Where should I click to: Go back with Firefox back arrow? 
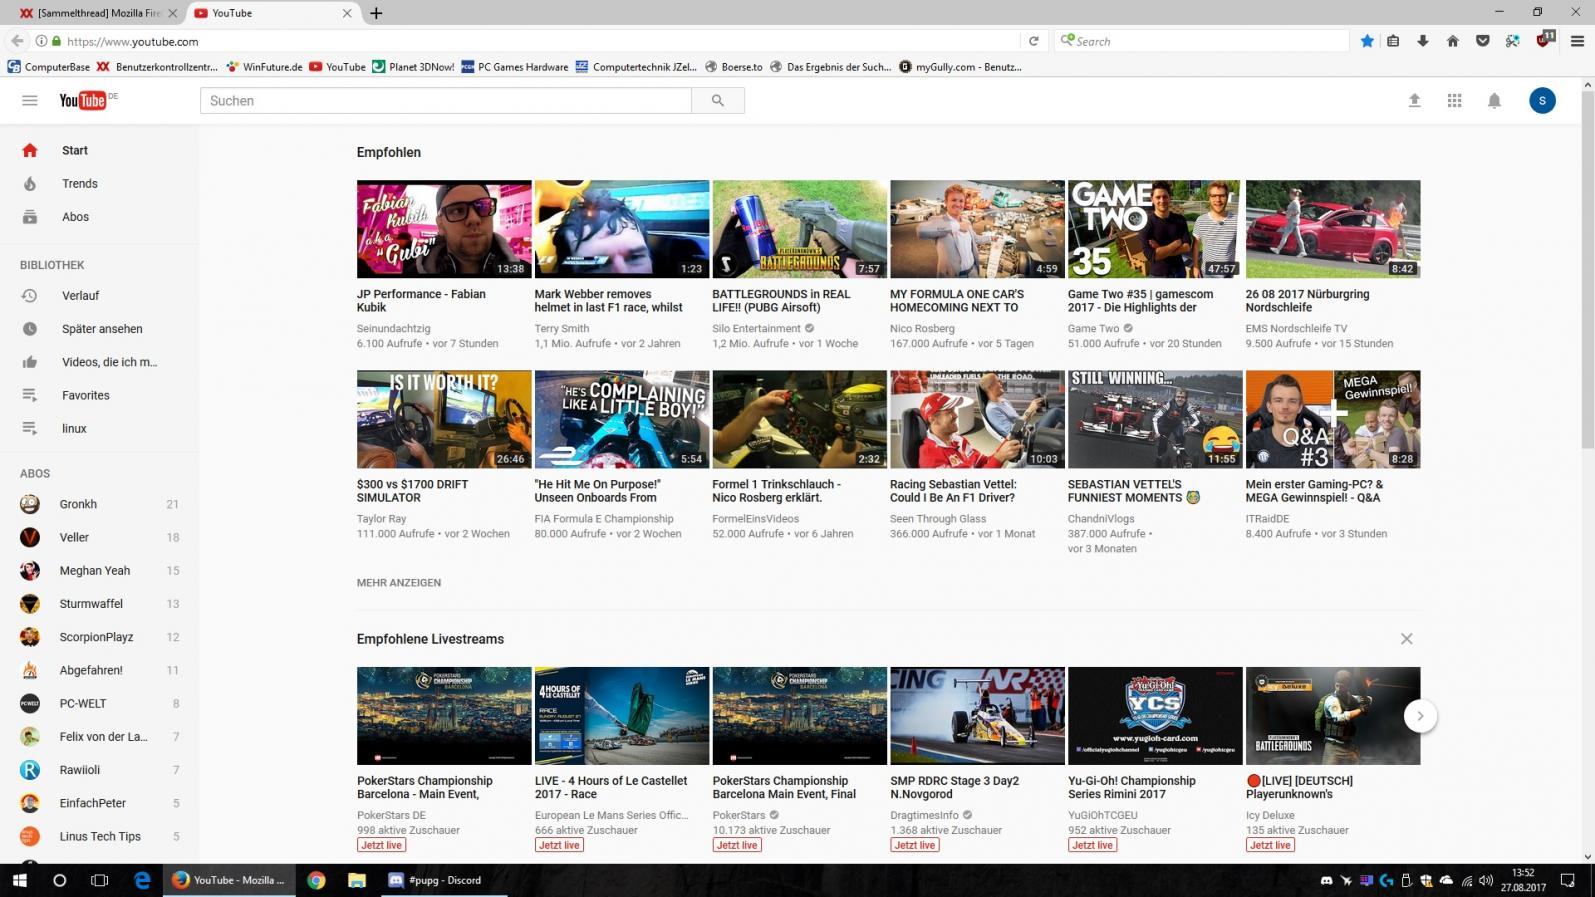tap(17, 41)
